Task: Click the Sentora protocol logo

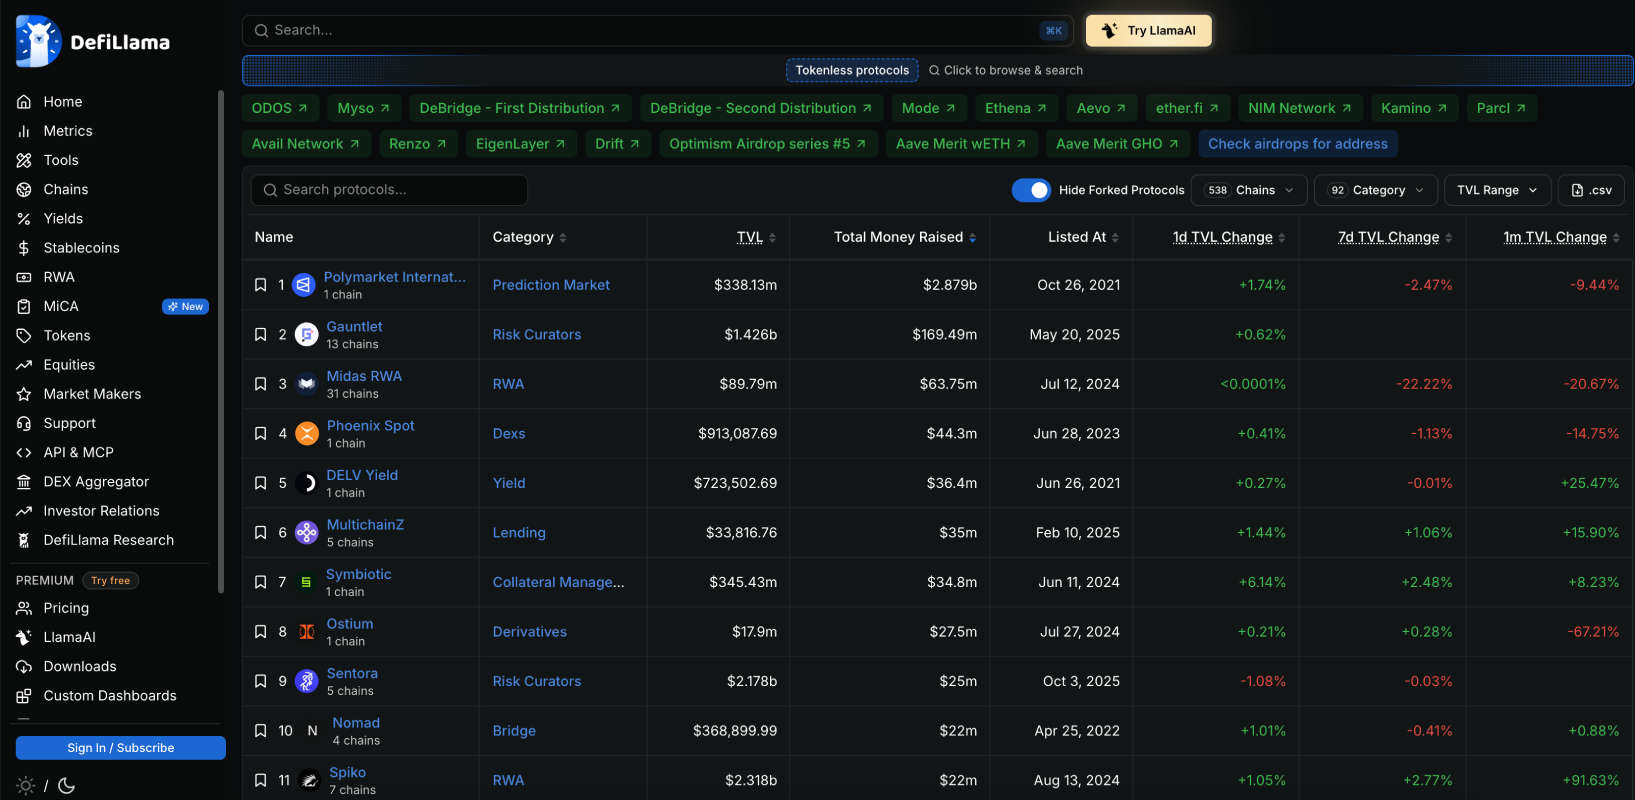Action: point(307,682)
